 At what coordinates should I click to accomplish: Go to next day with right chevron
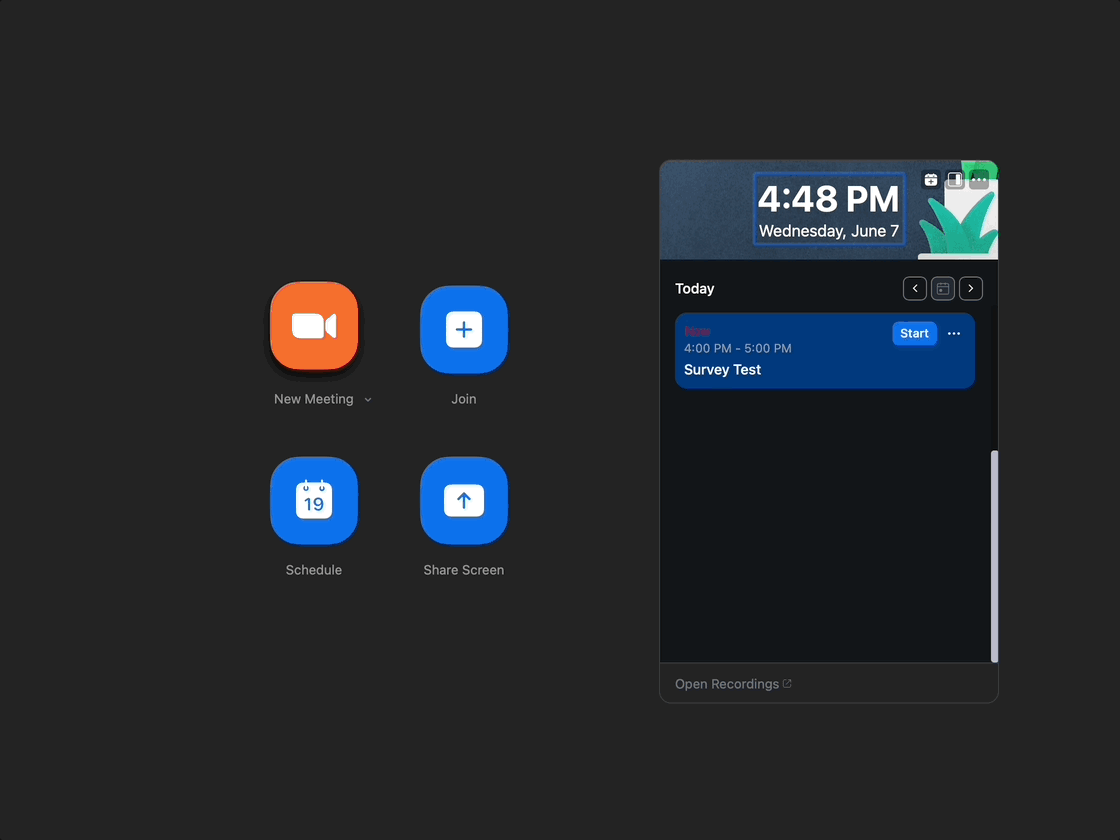pyautogui.click(x=971, y=289)
